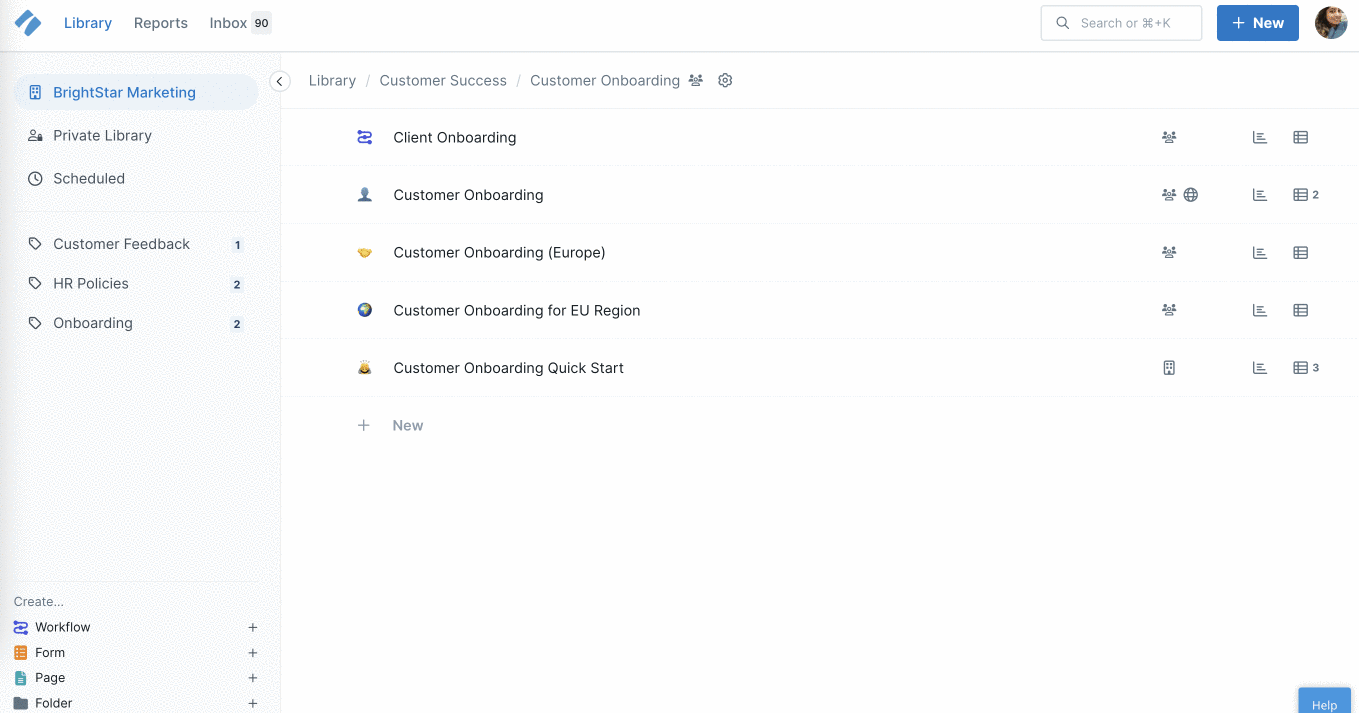The width and height of the screenshot is (1359, 713).
Task: Click the plus next to Page
Action: [x=253, y=677]
